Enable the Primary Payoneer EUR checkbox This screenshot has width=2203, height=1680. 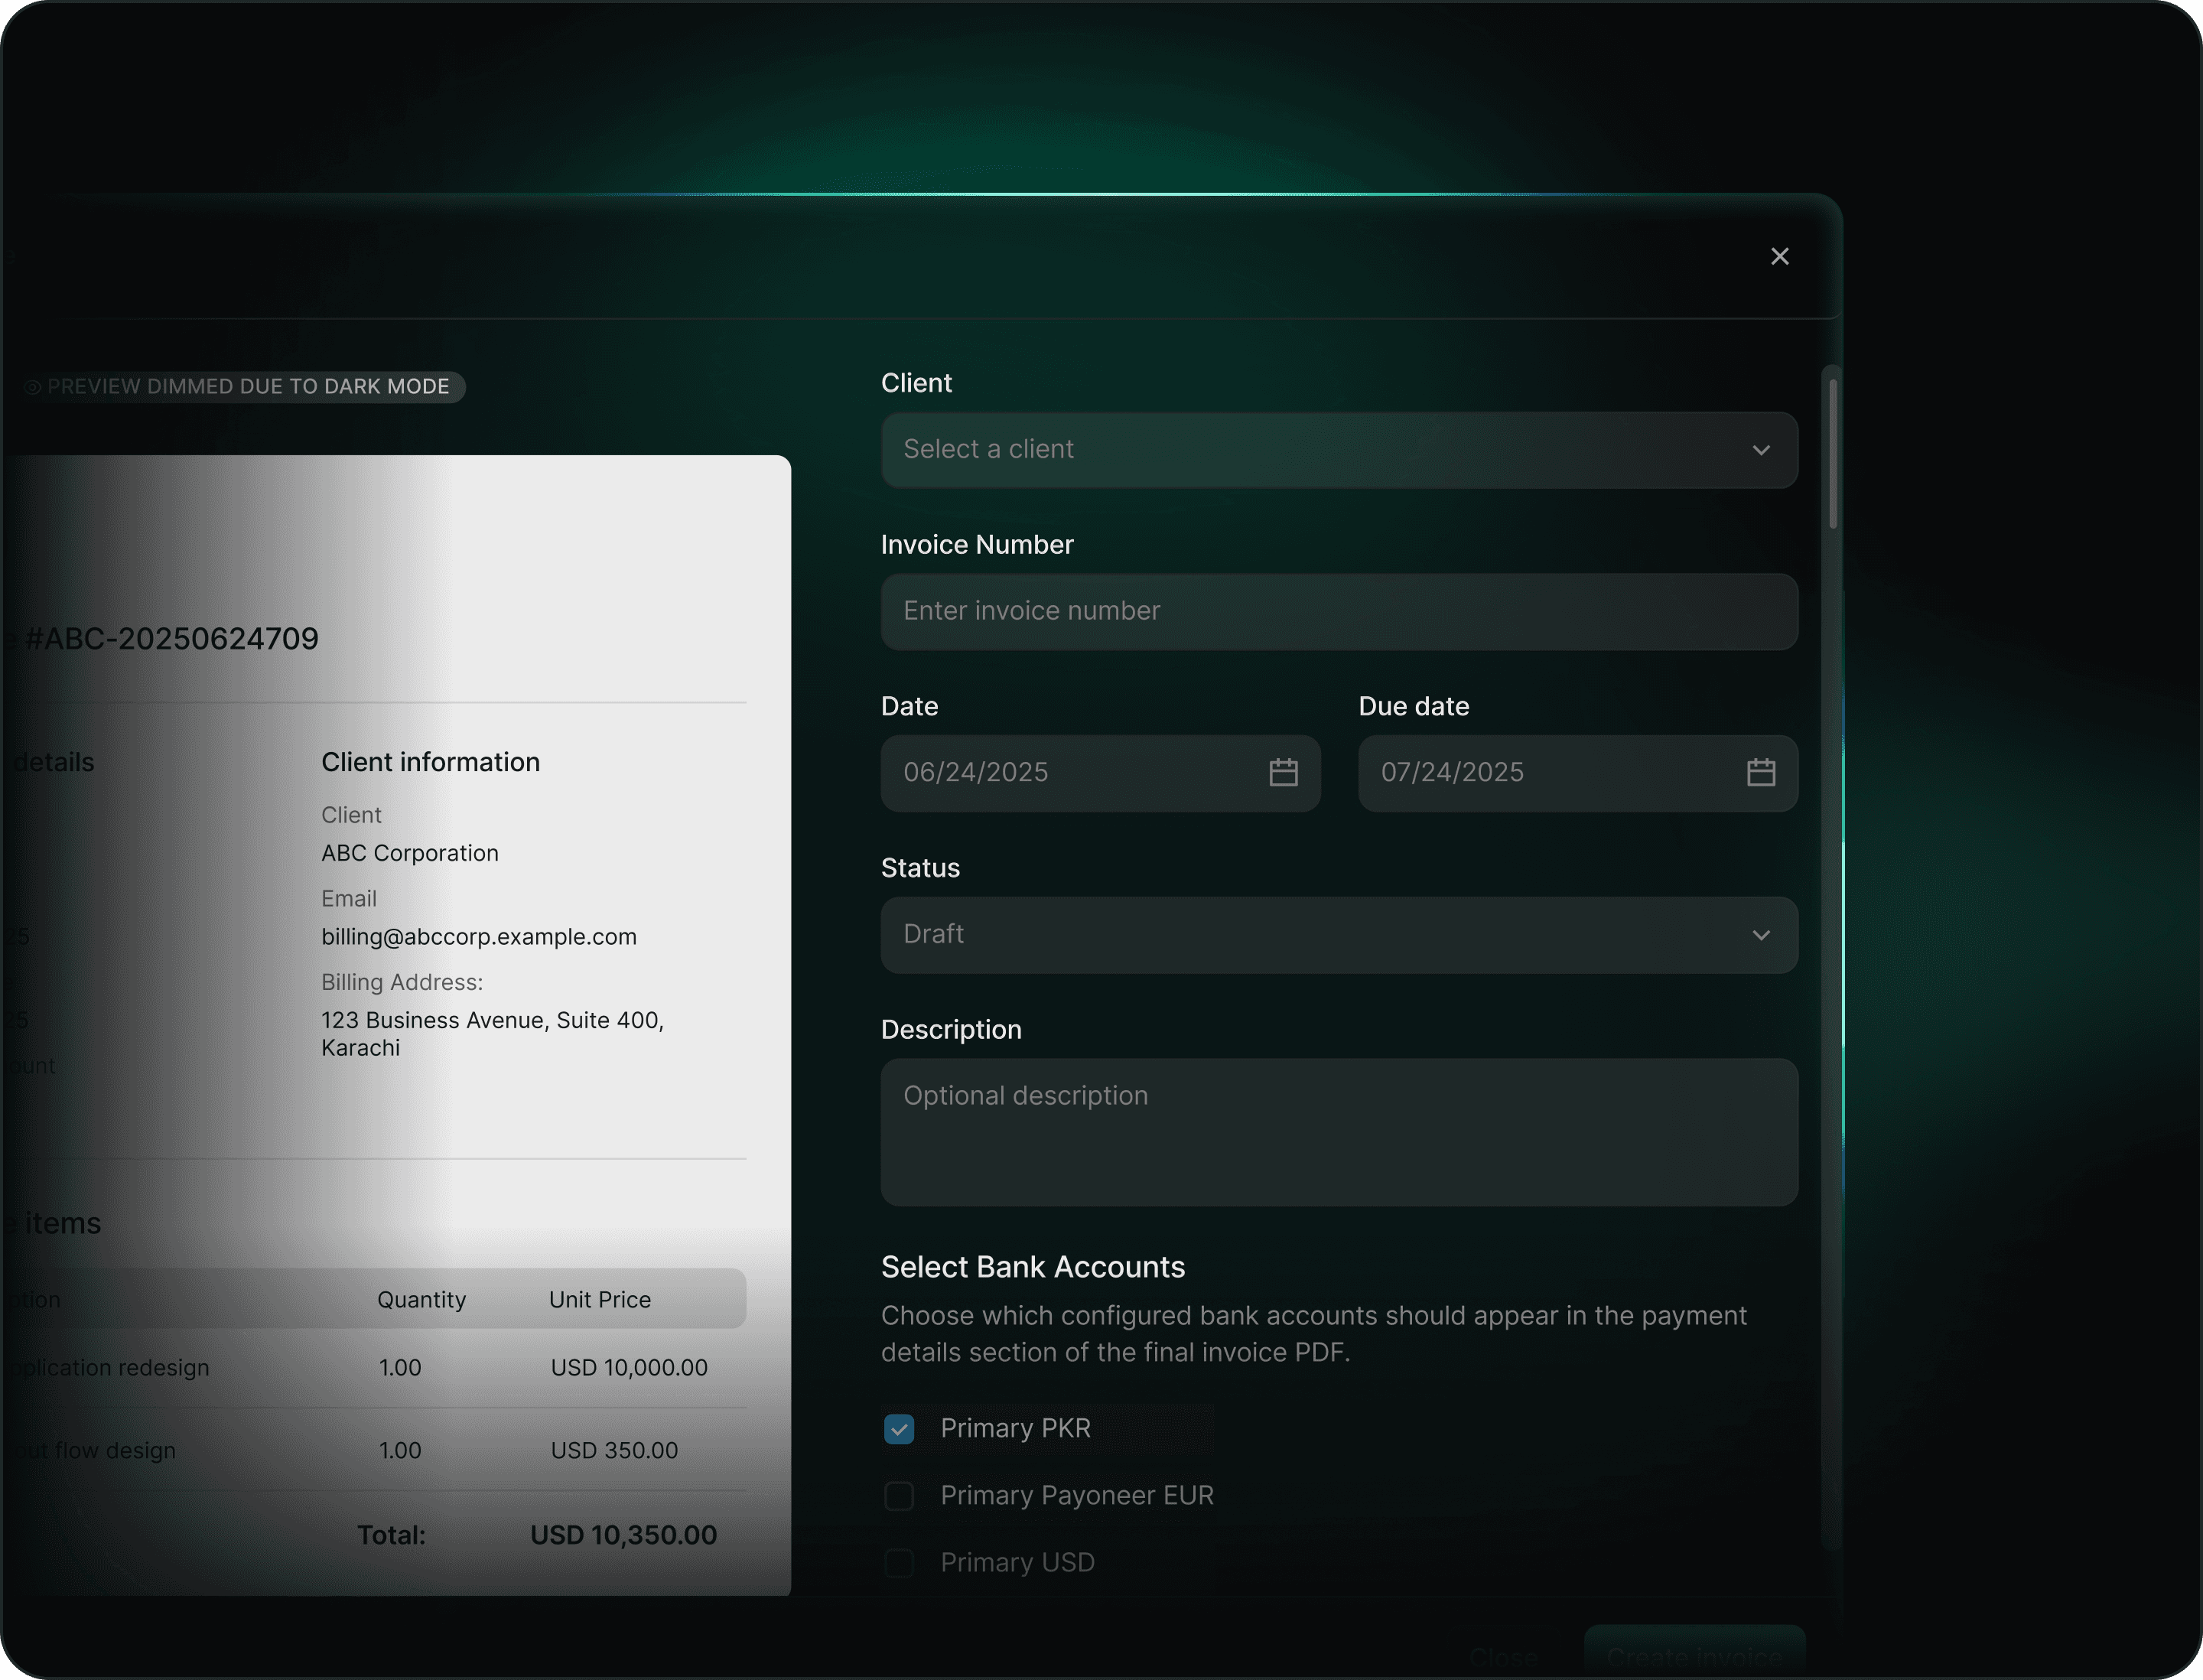click(x=899, y=1496)
